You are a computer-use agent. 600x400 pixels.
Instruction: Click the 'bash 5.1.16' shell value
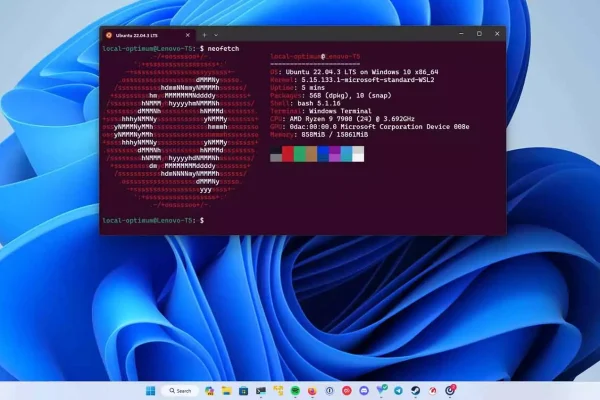click(319, 103)
